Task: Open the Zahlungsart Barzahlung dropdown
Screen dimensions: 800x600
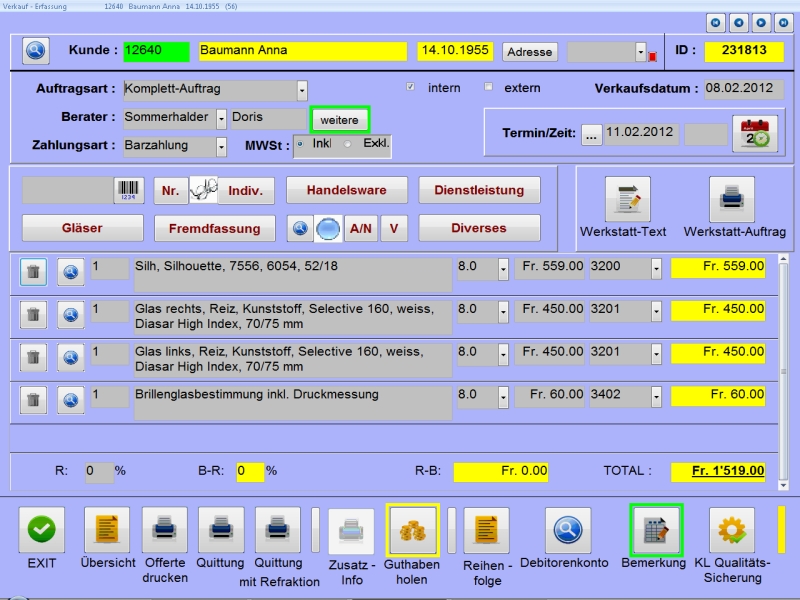Action: 221,147
